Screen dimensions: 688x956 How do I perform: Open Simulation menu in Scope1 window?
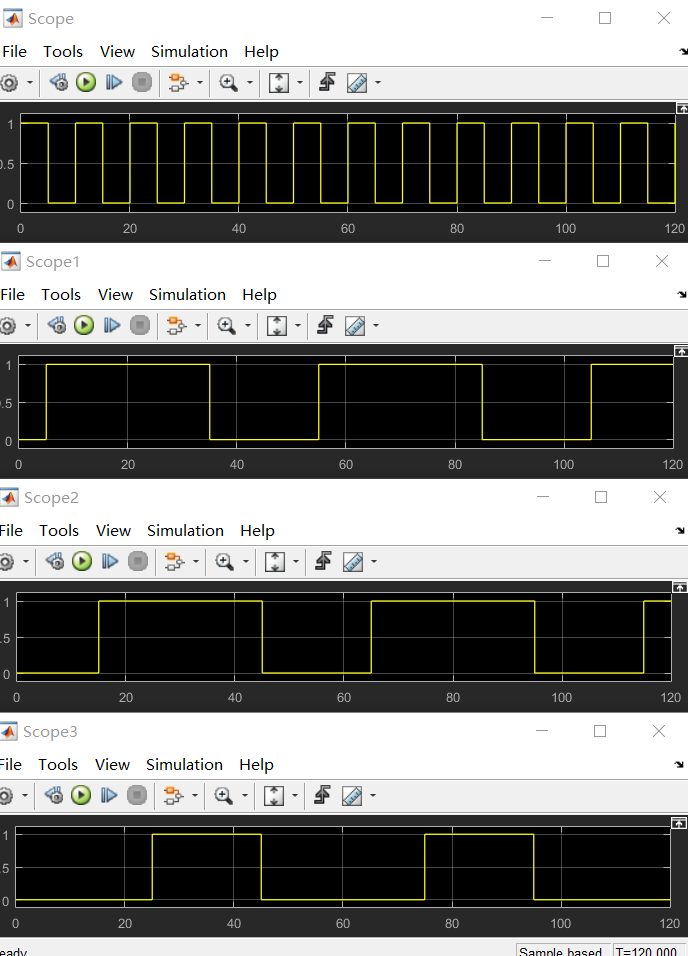(187, 294)
